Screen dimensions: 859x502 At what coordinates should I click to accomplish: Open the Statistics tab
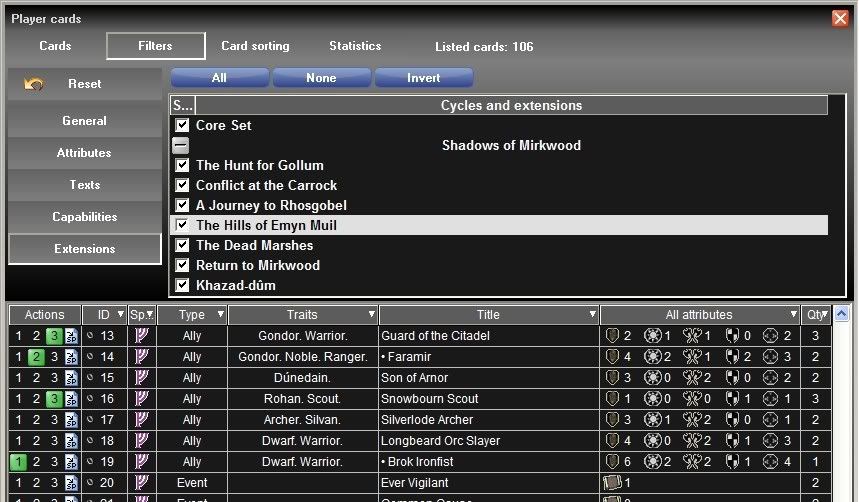[x=355, y=46]
